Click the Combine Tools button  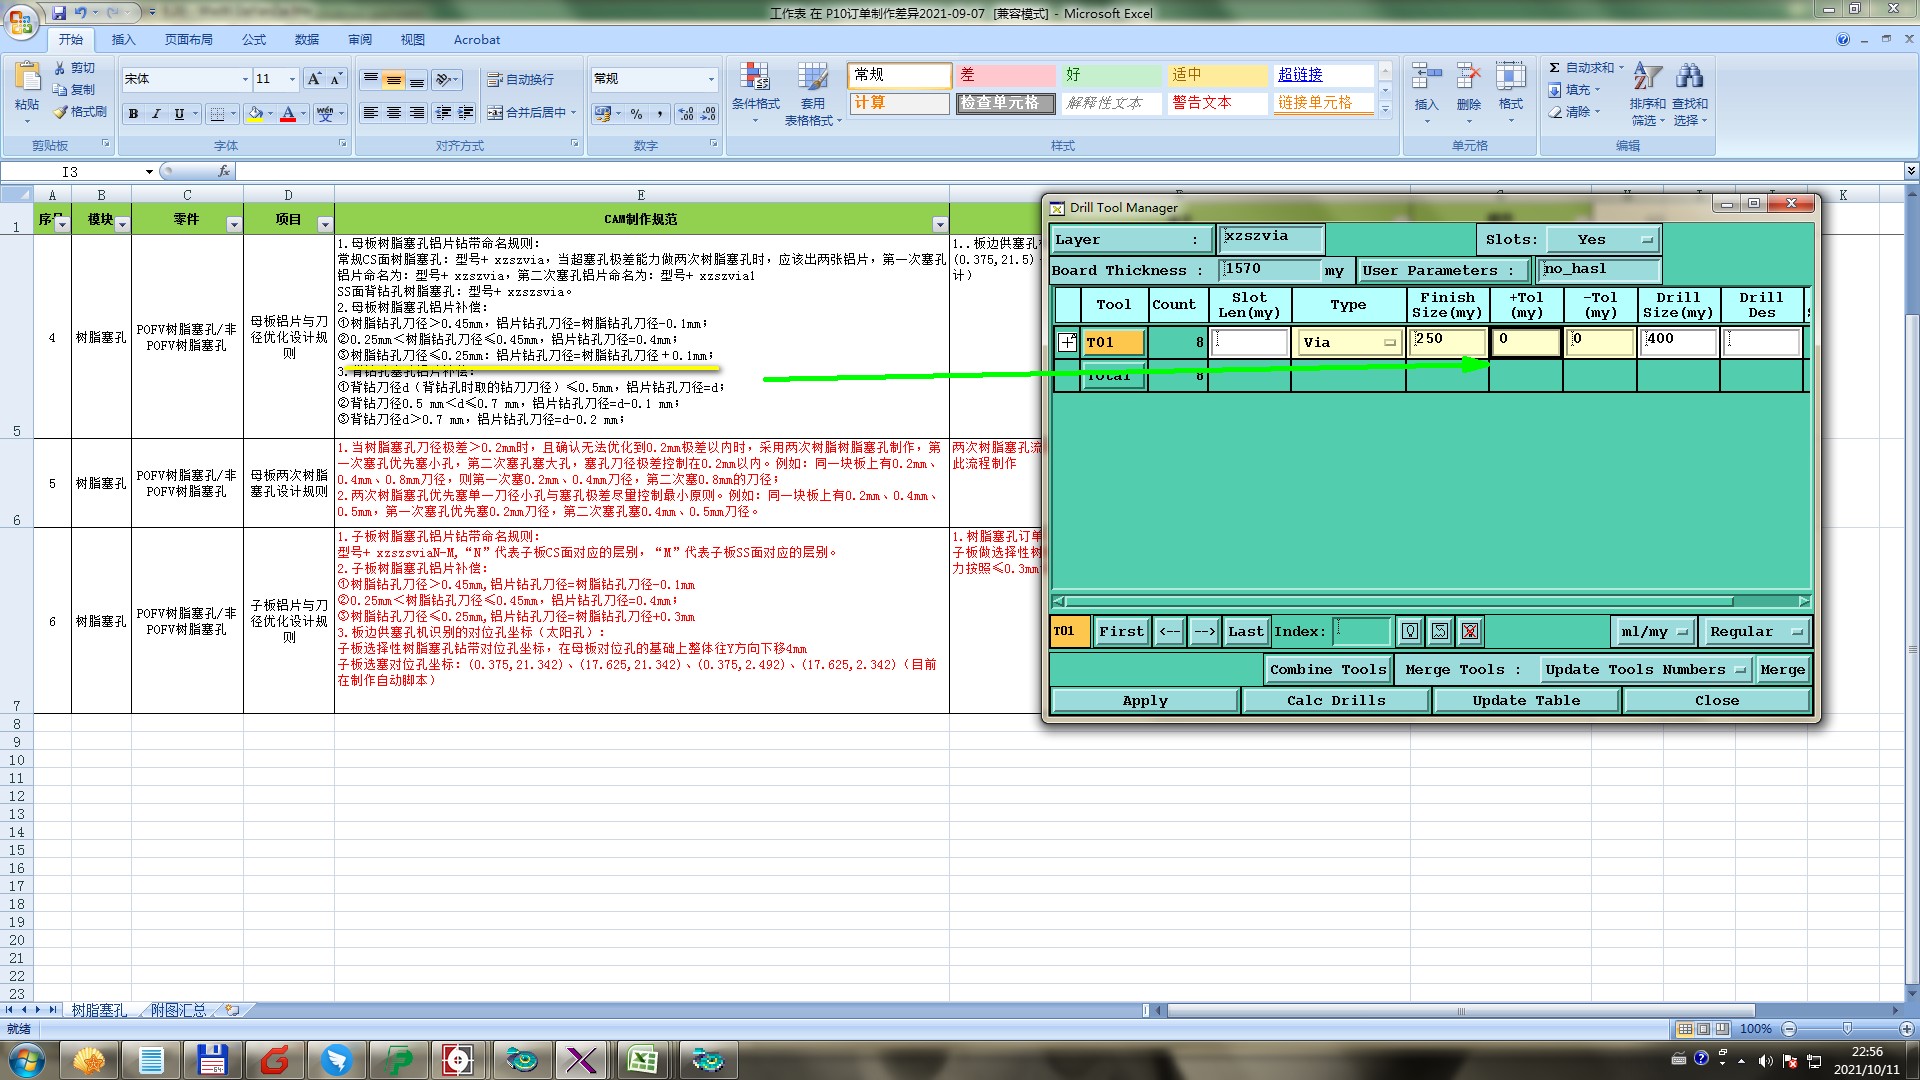coord(1327,670)
